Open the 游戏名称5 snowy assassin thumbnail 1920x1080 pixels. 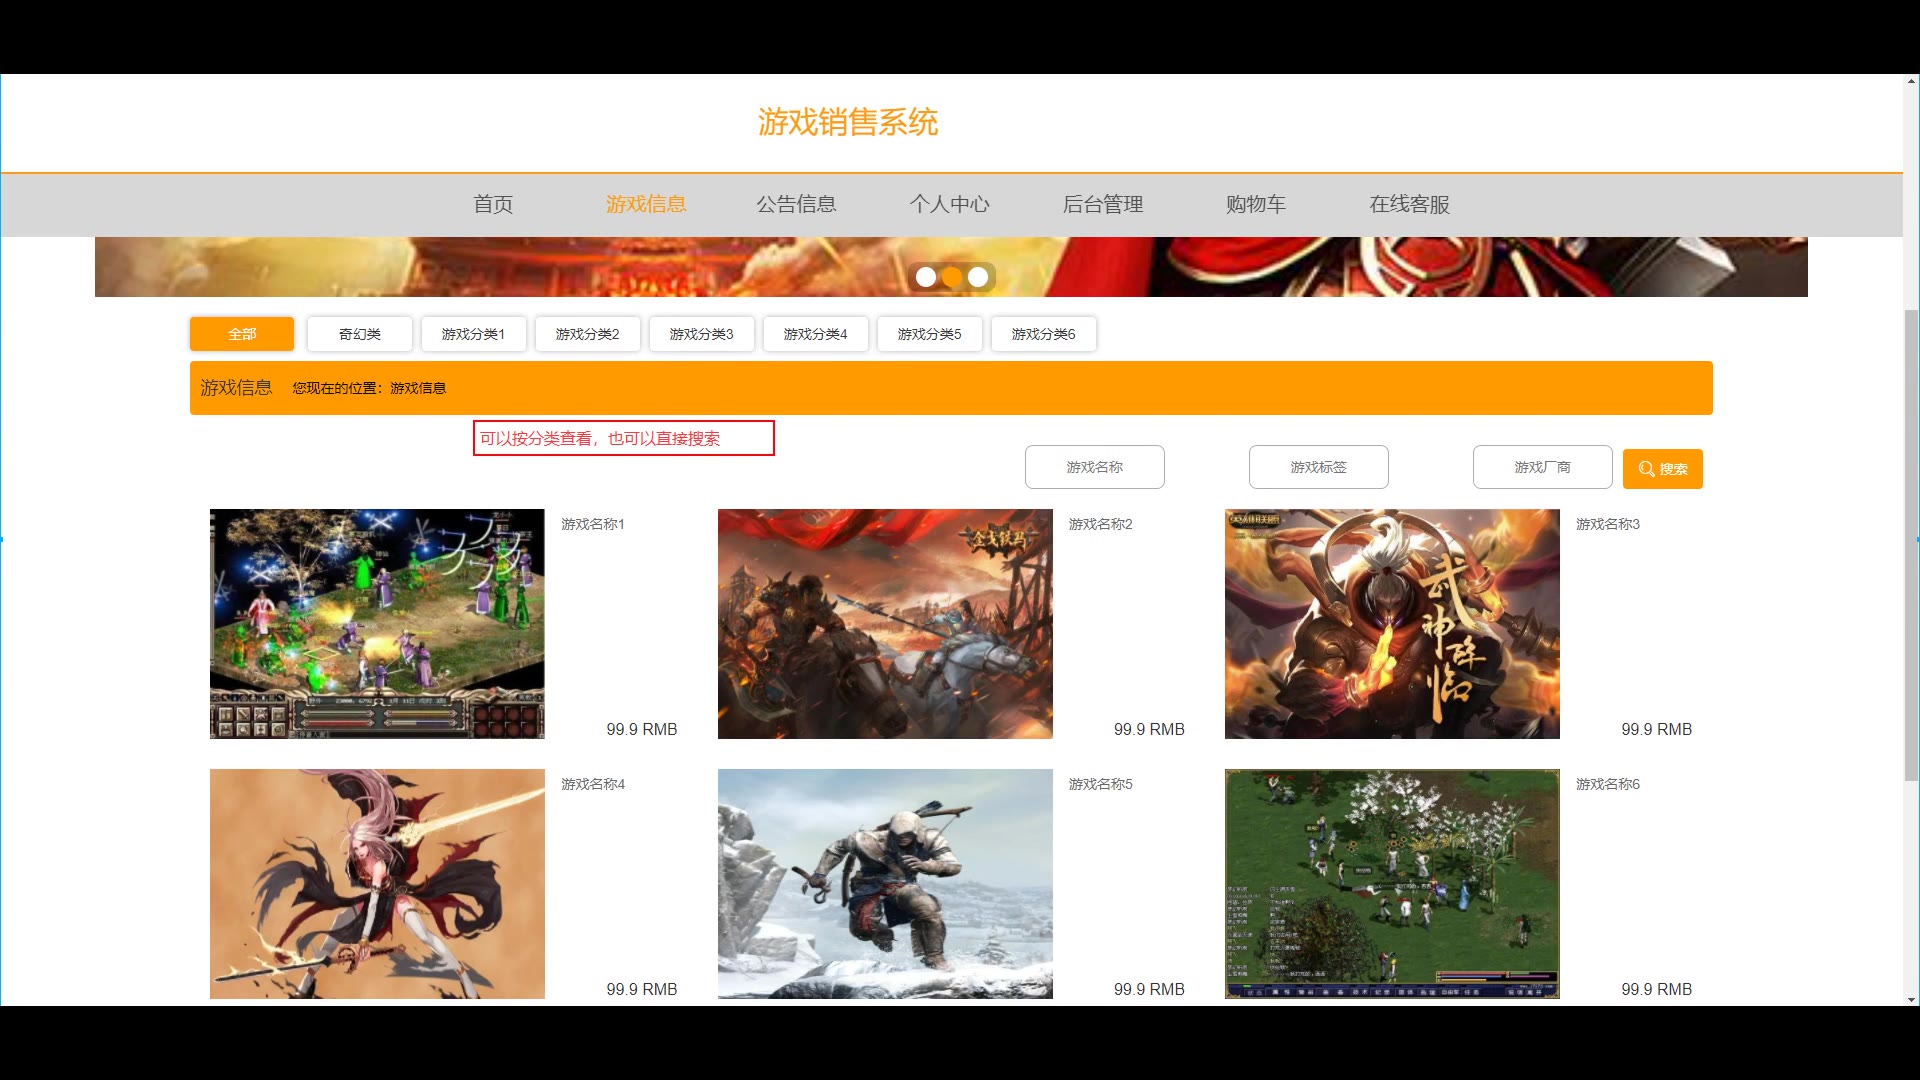pos(885,884)
